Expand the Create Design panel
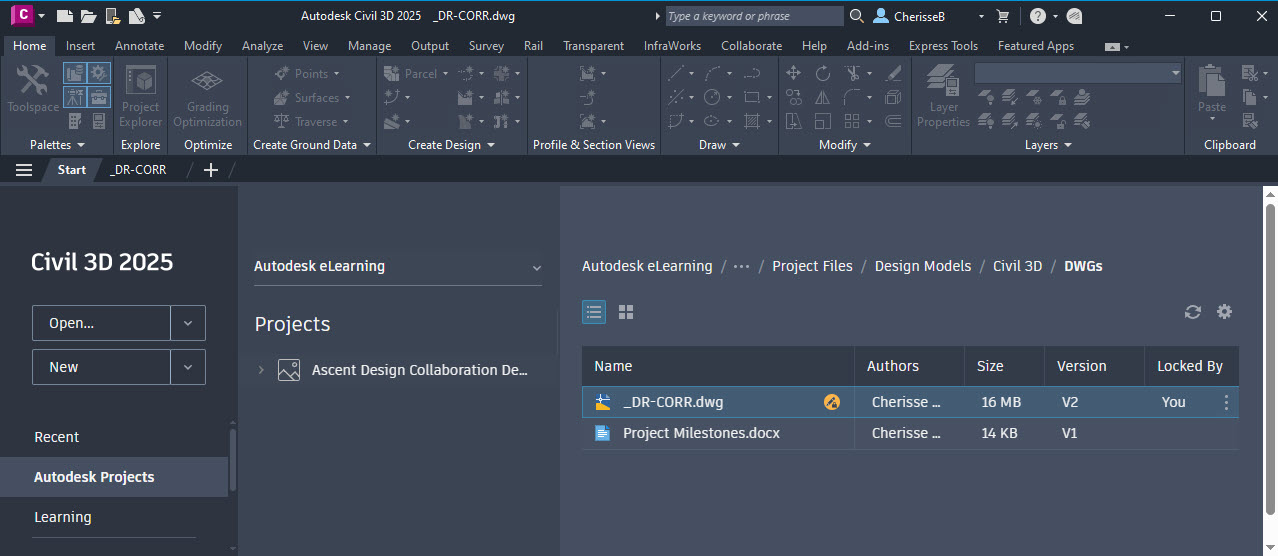Image resolution: width=1278 pixels, height=556 pixels. 451,145
